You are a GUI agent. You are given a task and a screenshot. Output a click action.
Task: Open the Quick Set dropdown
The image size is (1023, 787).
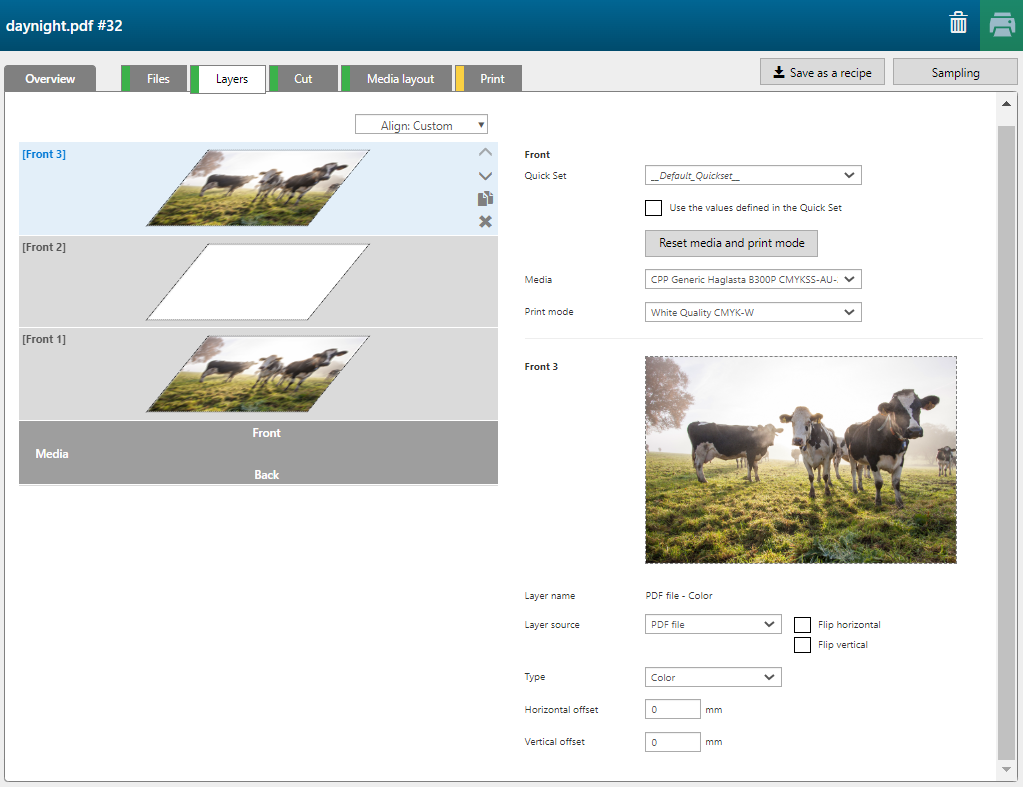point(753,176)
